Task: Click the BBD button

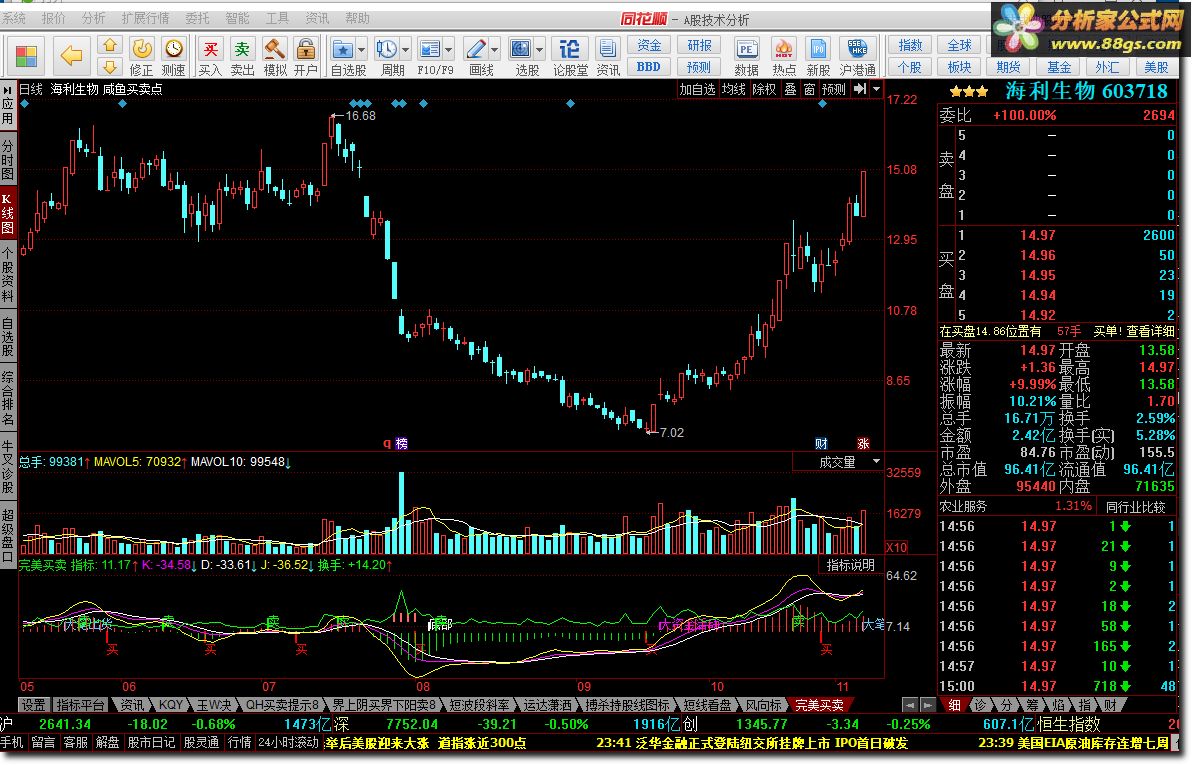Action: click(x=649, y=67)
